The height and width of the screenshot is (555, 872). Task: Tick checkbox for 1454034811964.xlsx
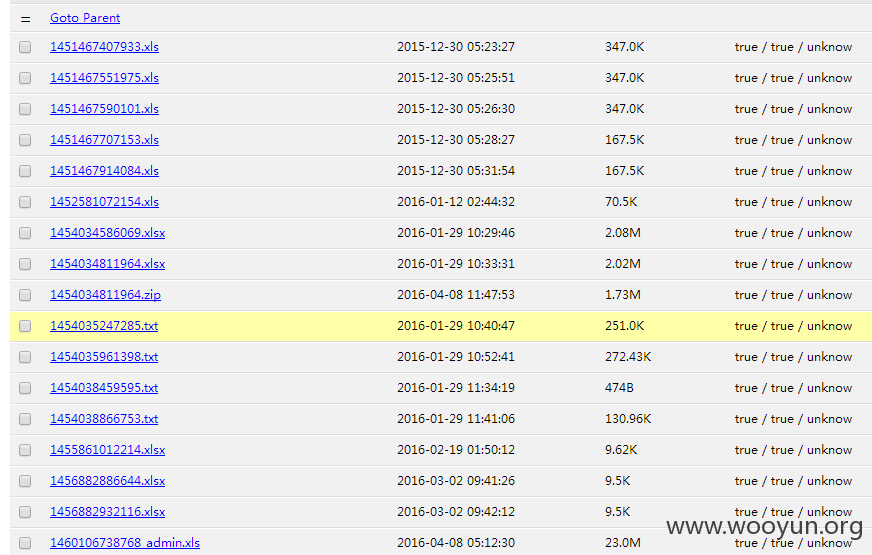tap(25, 264)
